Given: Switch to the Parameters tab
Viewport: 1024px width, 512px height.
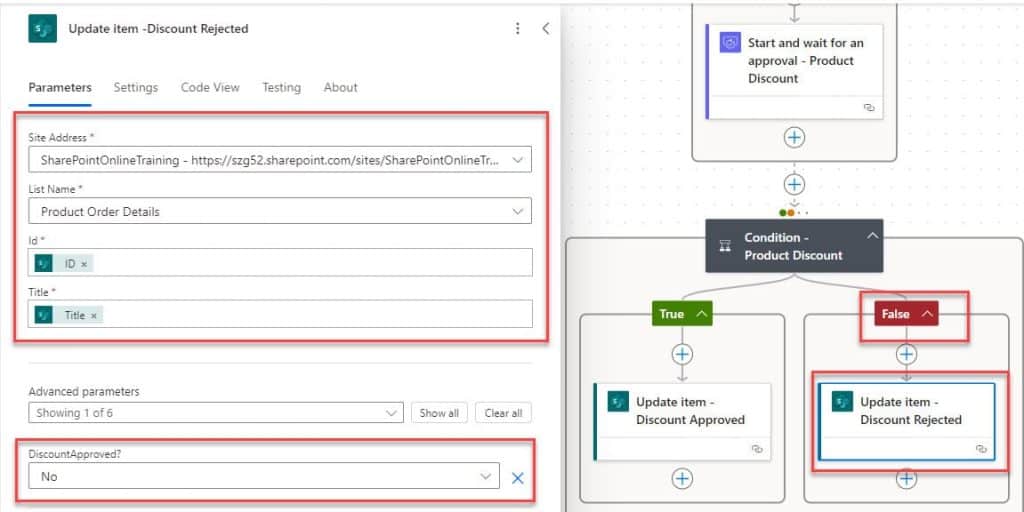Looking at the screenshot, I should pyautogui.click(x=60, y=88).
